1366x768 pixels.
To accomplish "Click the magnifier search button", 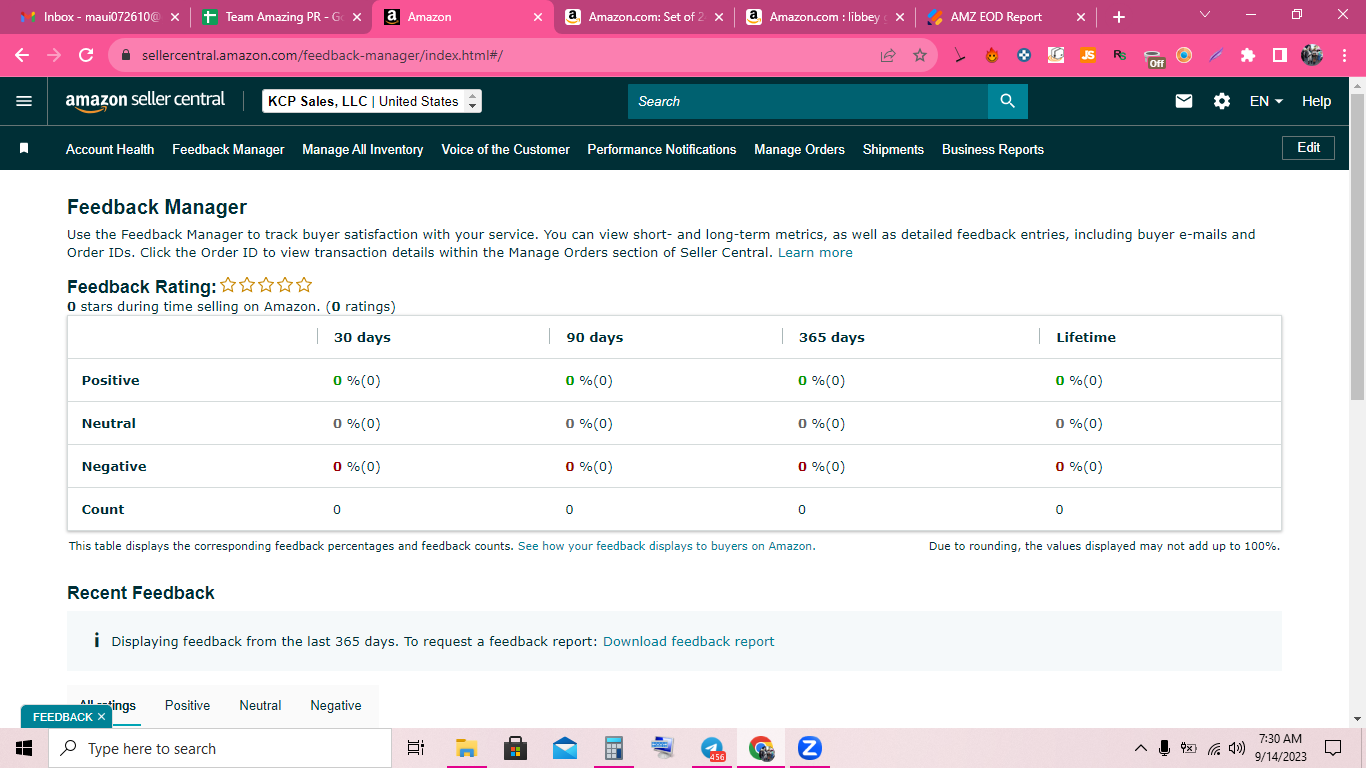I will point(1007,101).
